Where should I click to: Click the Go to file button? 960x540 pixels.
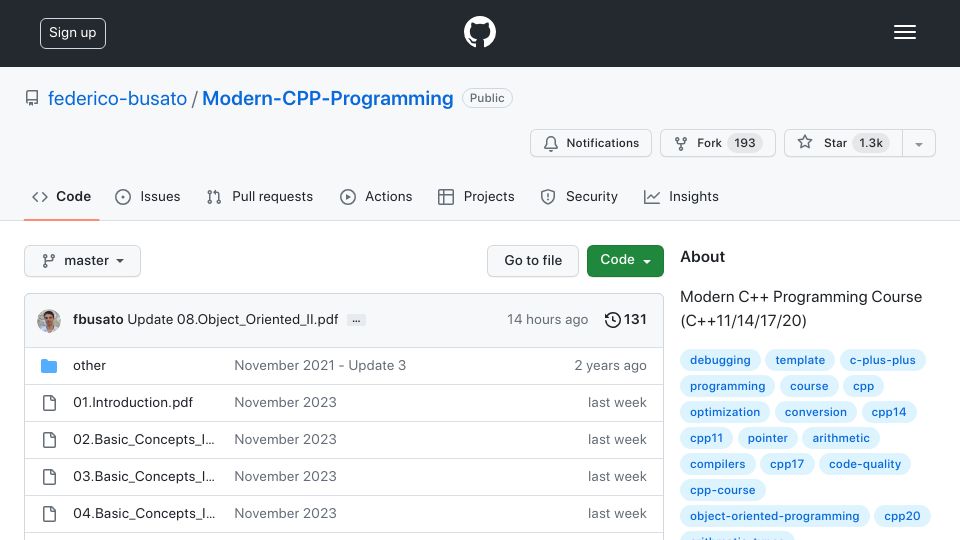533,261
